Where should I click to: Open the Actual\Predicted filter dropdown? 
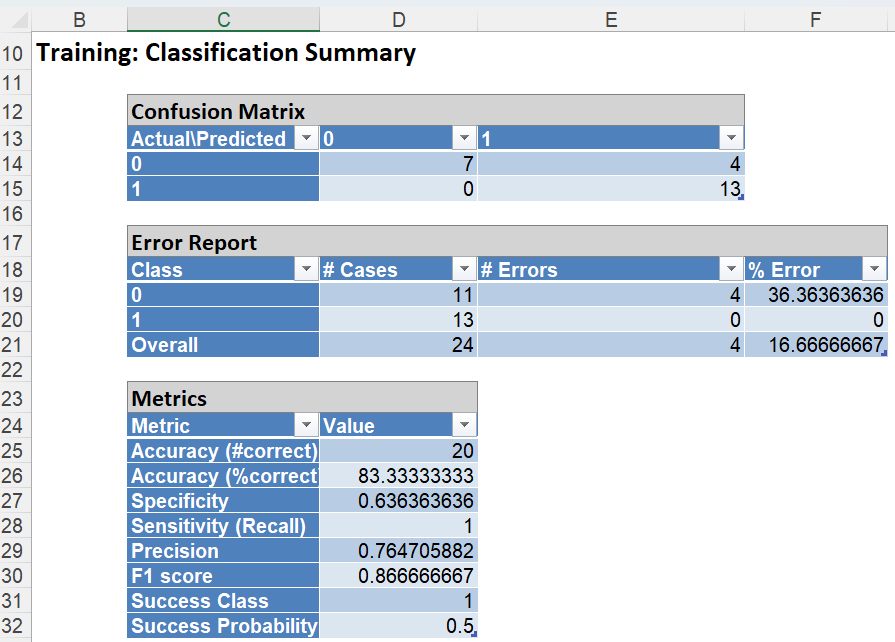[306, 139]
